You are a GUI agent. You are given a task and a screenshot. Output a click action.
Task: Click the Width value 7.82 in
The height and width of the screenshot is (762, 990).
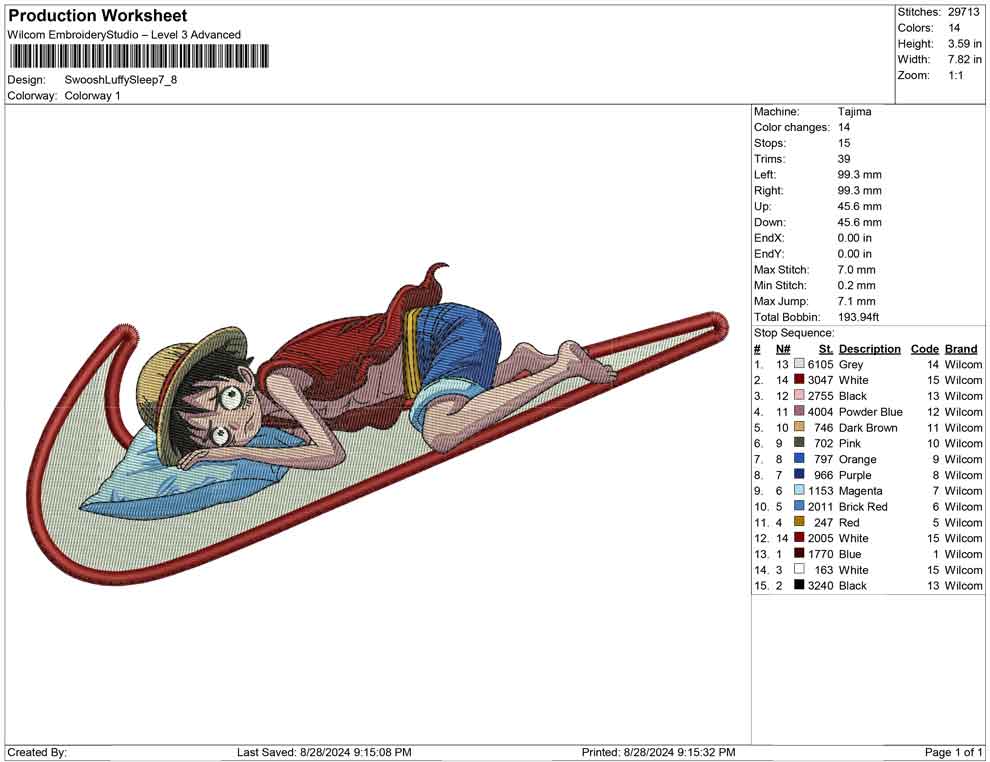point(965,59)
